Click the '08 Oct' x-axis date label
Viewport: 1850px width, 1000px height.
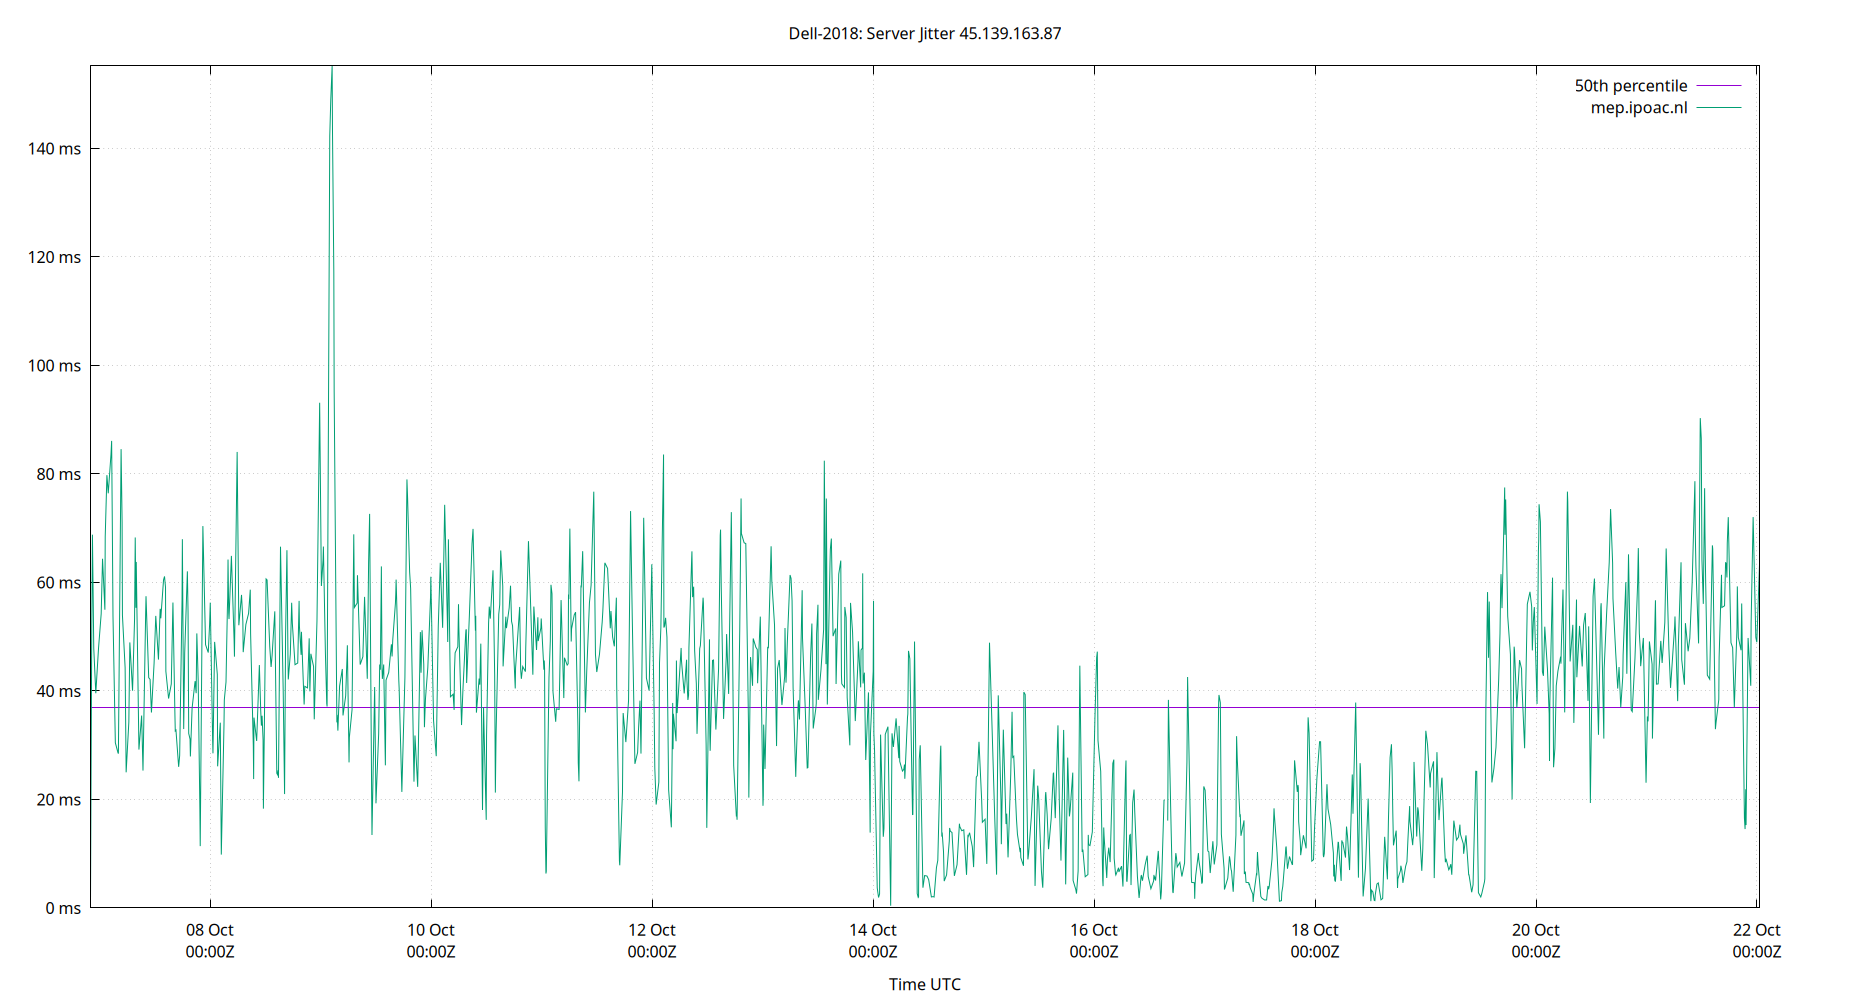pyautogui.click(x=210, y=930)
